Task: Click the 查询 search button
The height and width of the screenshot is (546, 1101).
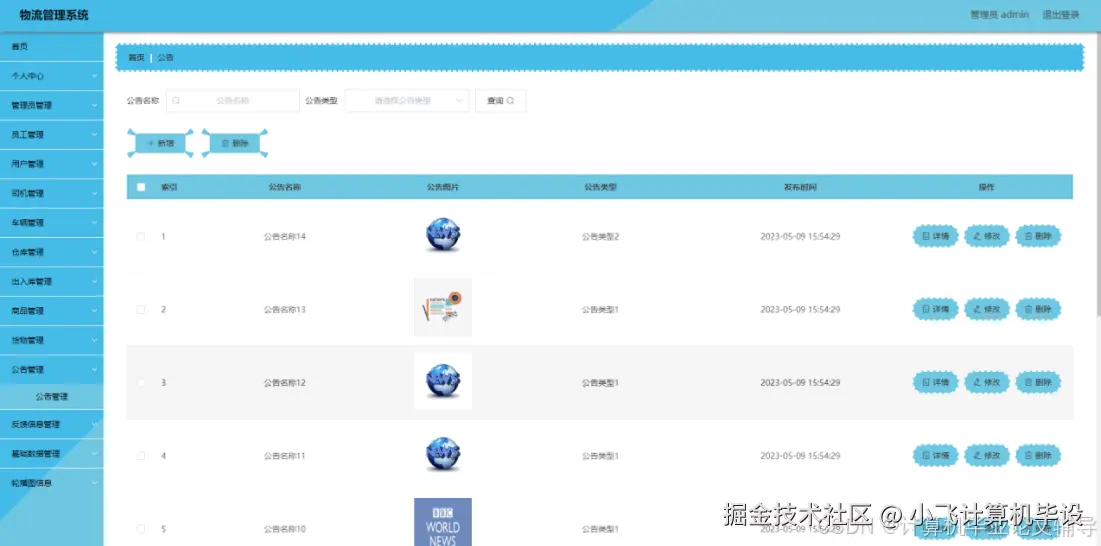Action: 501,100
